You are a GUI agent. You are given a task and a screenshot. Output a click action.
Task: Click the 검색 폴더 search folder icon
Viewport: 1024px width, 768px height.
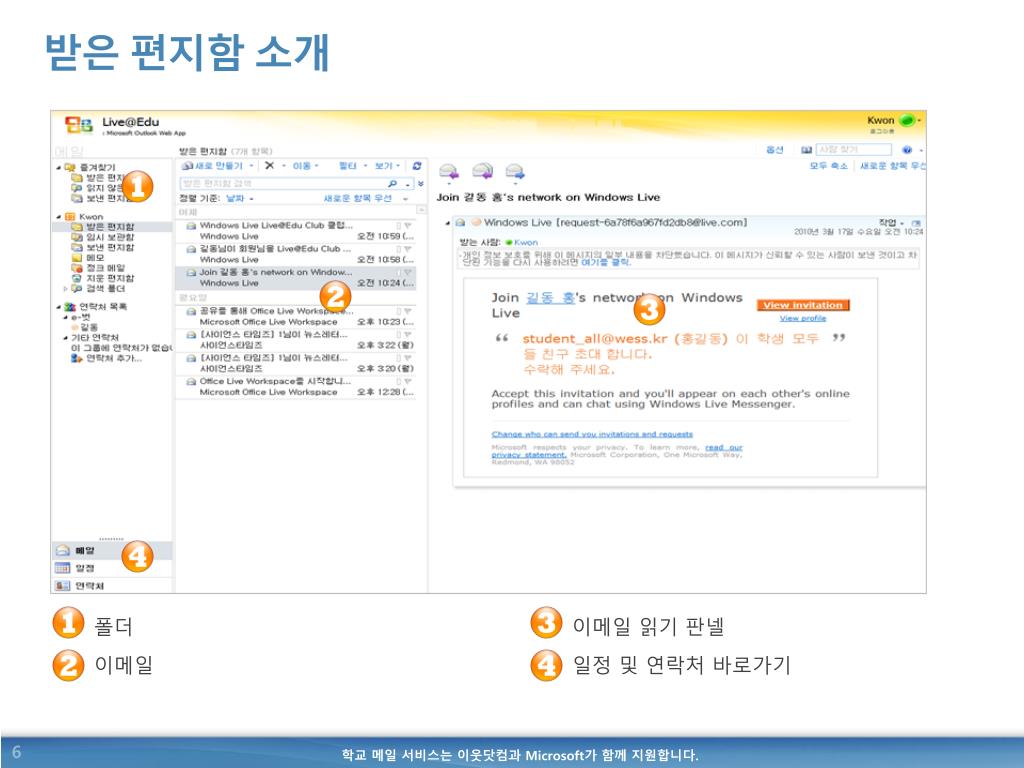point(76,289)
